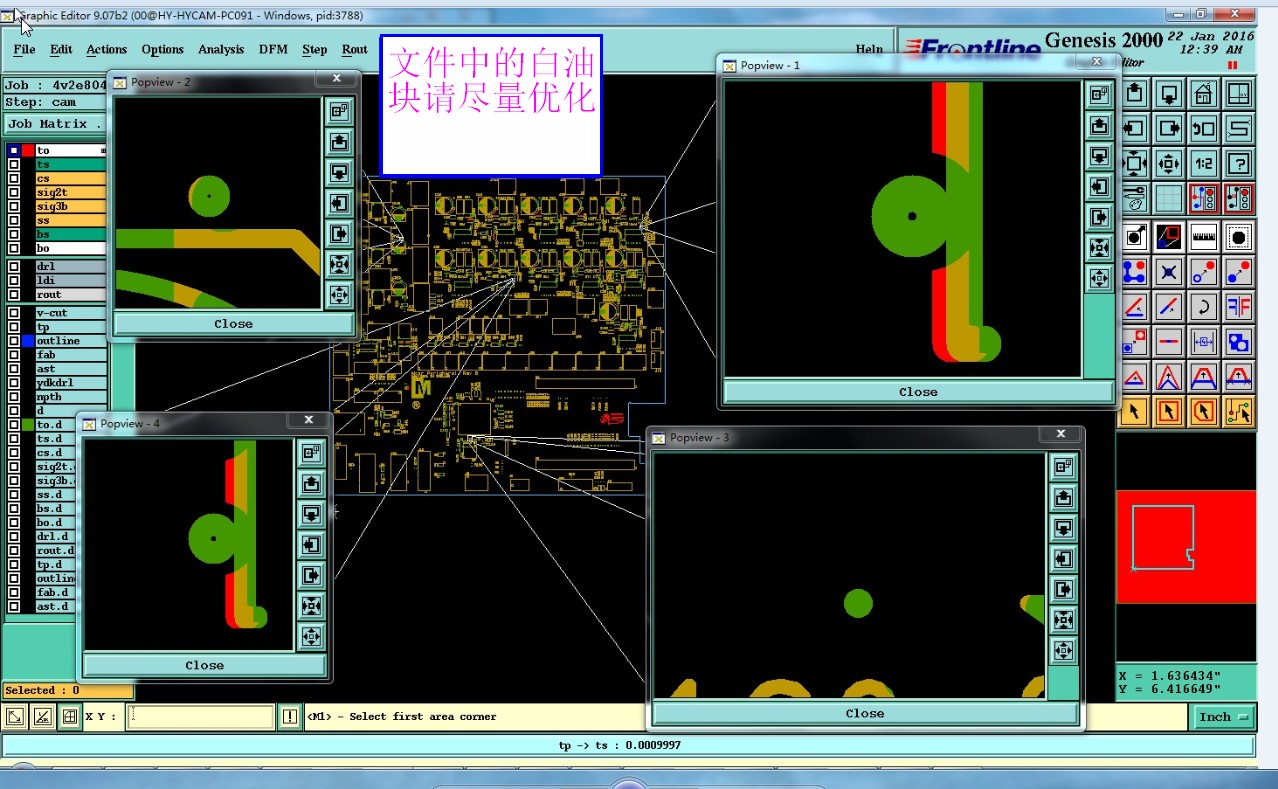Image resolution: width=1278 pixels, height=789 pixels.
Task: Toggle the 'bo' layer checkbox
Action: point(14,248)
